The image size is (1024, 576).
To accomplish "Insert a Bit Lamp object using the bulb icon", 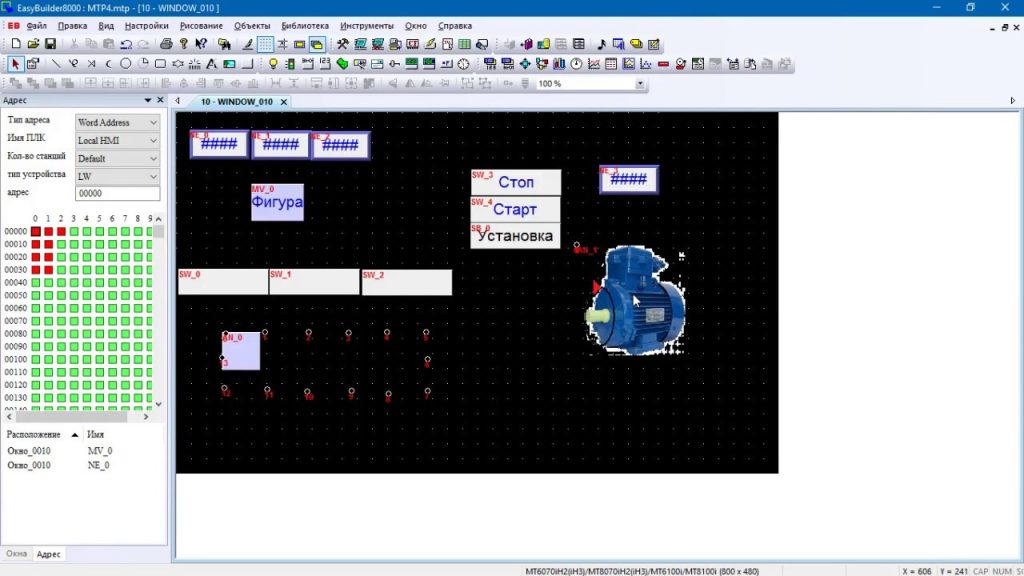I will click(x=273, y=64).
